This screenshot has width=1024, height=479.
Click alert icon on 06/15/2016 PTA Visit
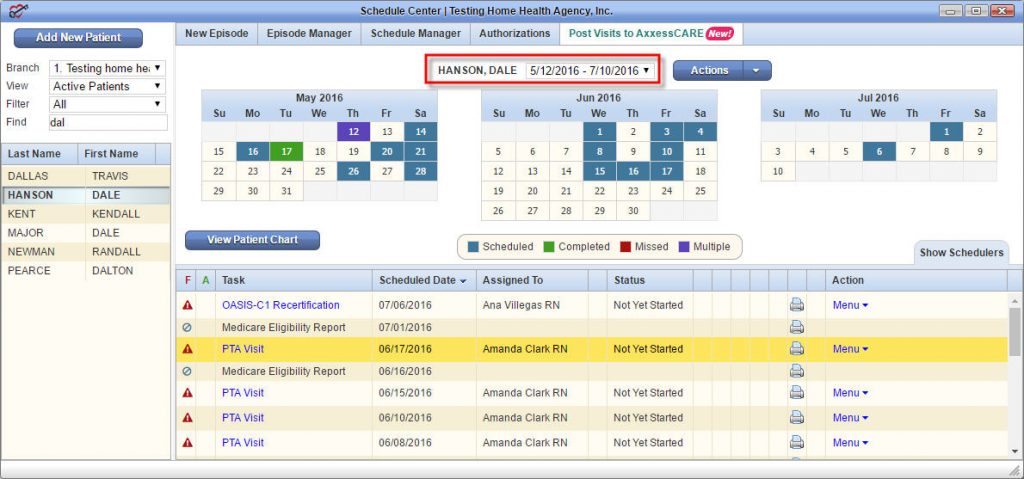coord(187,393)
